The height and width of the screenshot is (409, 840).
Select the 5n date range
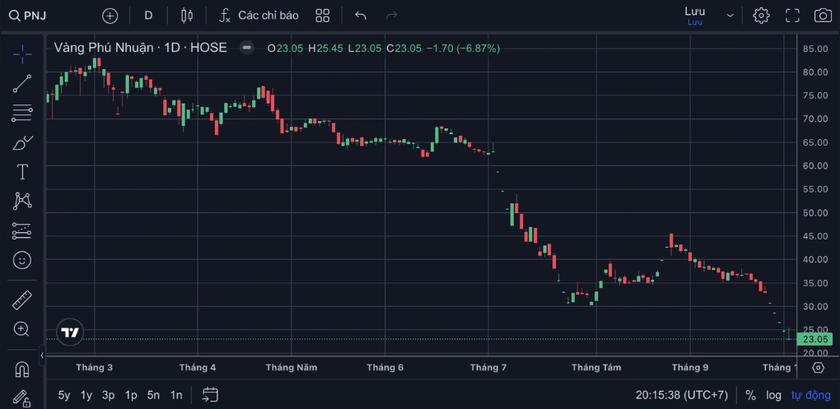point(154,396)
